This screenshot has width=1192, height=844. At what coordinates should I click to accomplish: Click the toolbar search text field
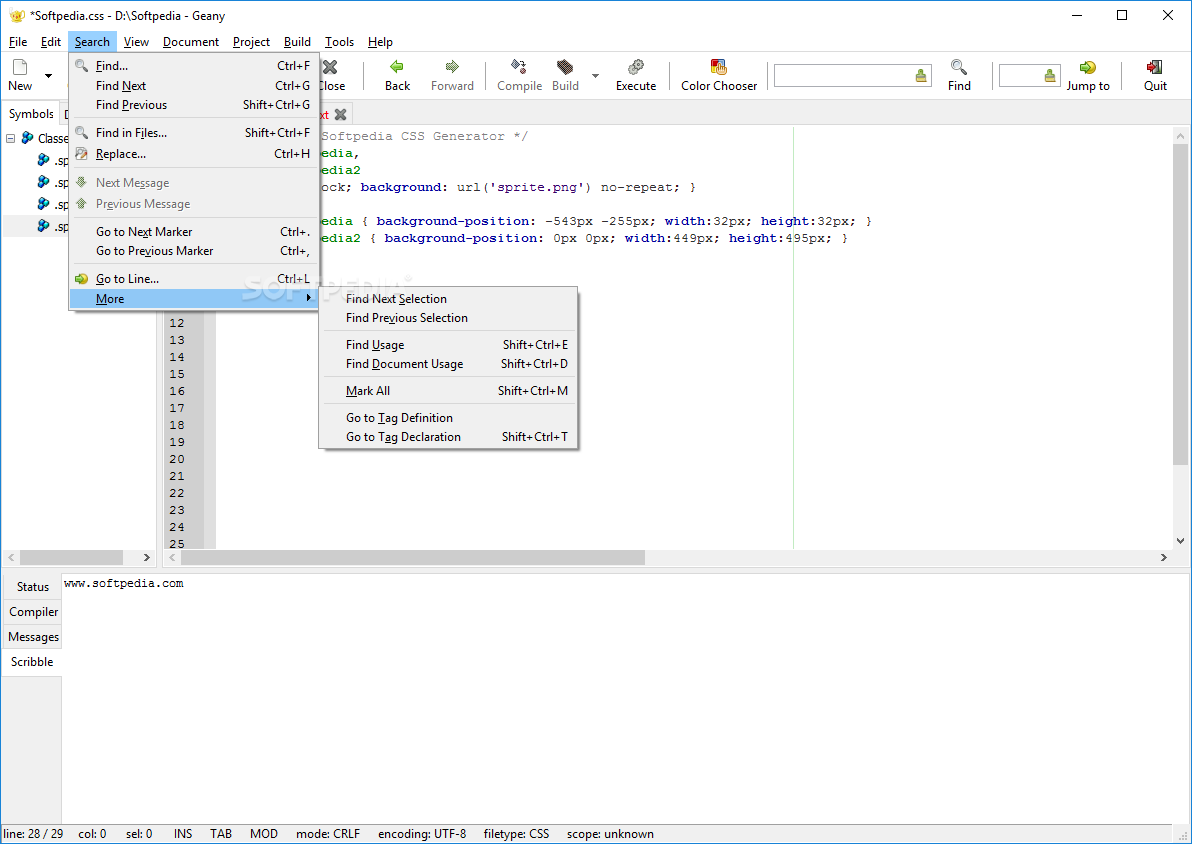click(843, 76)
